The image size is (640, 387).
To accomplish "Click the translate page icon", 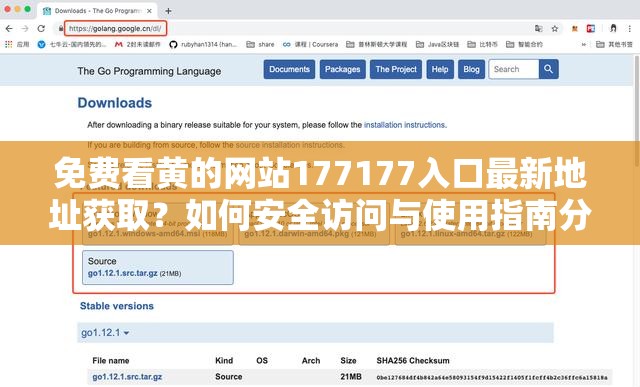I will pyautogui.click(x=539, y=29).
